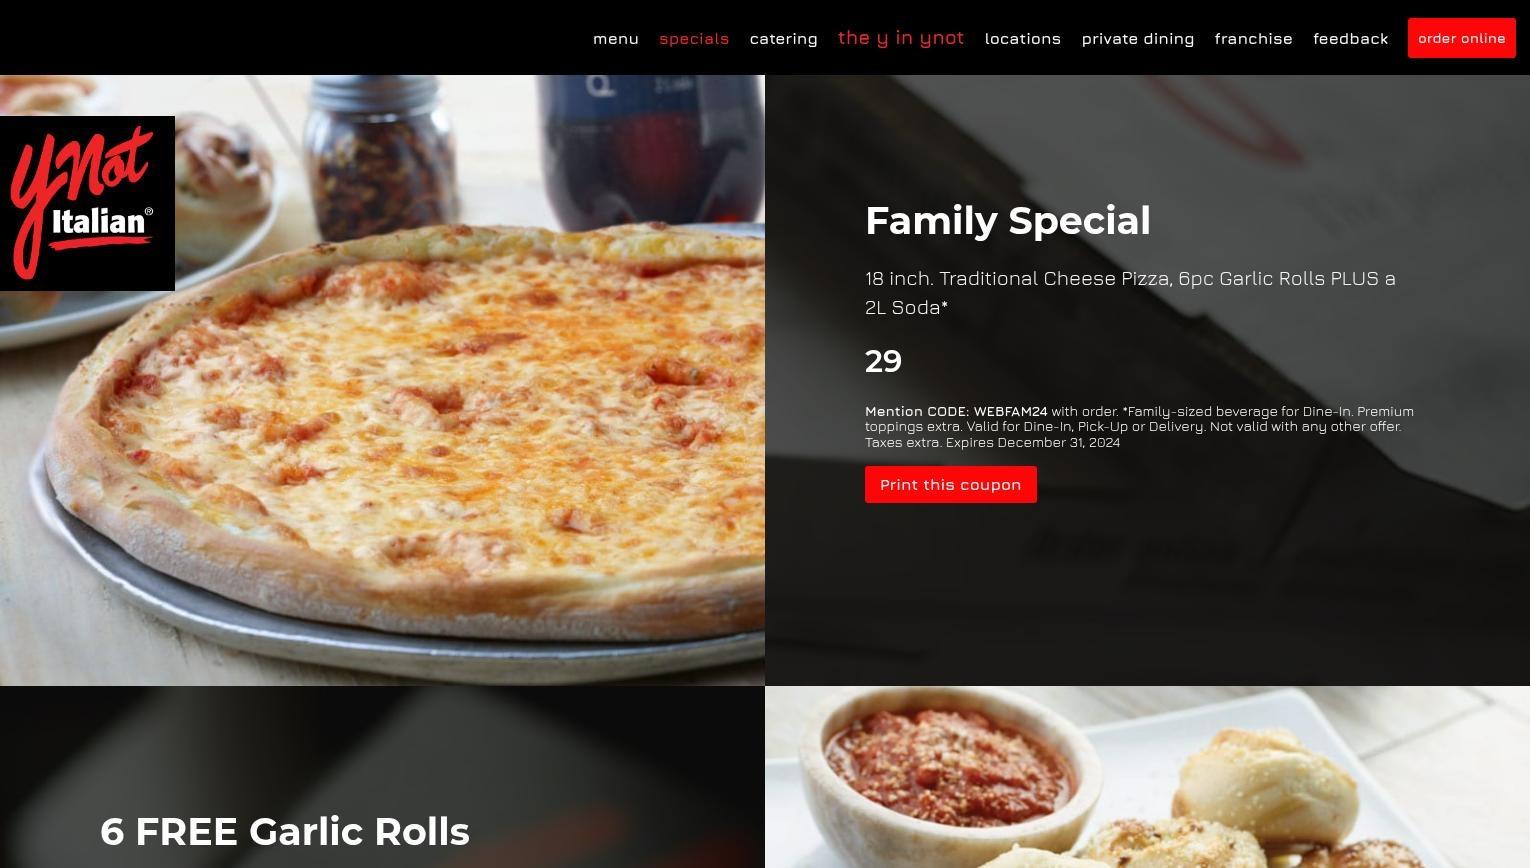Click the Ynot Italian logo
The width and height of the screenshot is (1530, 868).
pos(87,203)
